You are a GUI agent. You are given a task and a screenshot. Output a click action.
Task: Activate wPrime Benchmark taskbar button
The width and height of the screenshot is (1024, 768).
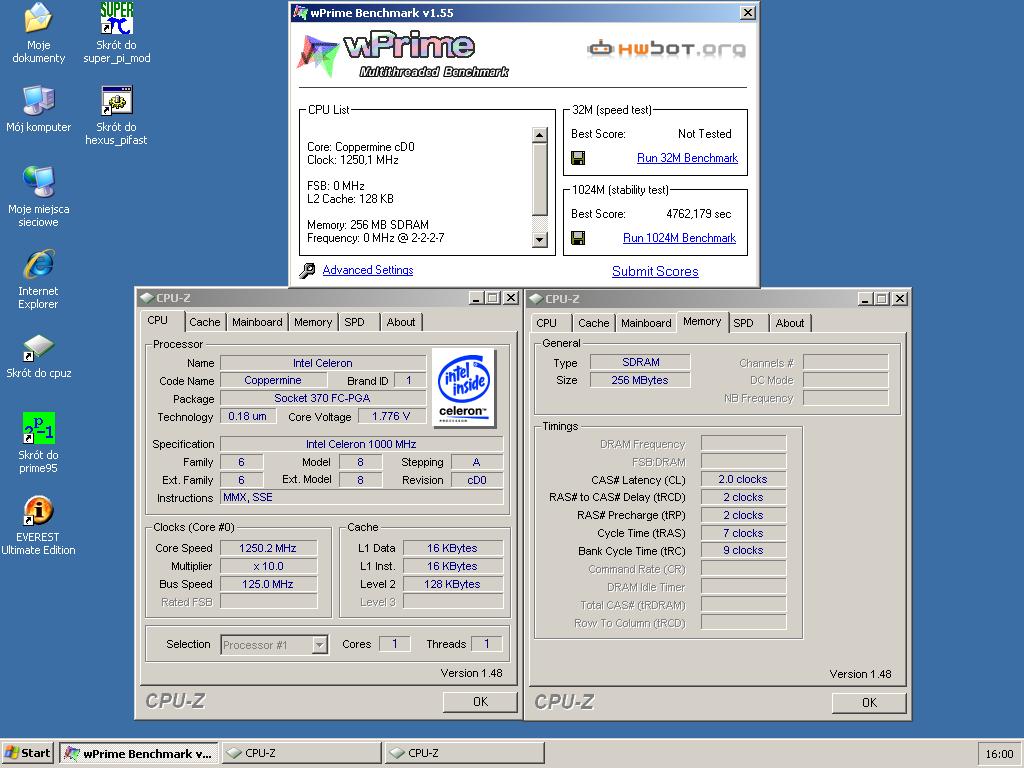tap(139, 753)
